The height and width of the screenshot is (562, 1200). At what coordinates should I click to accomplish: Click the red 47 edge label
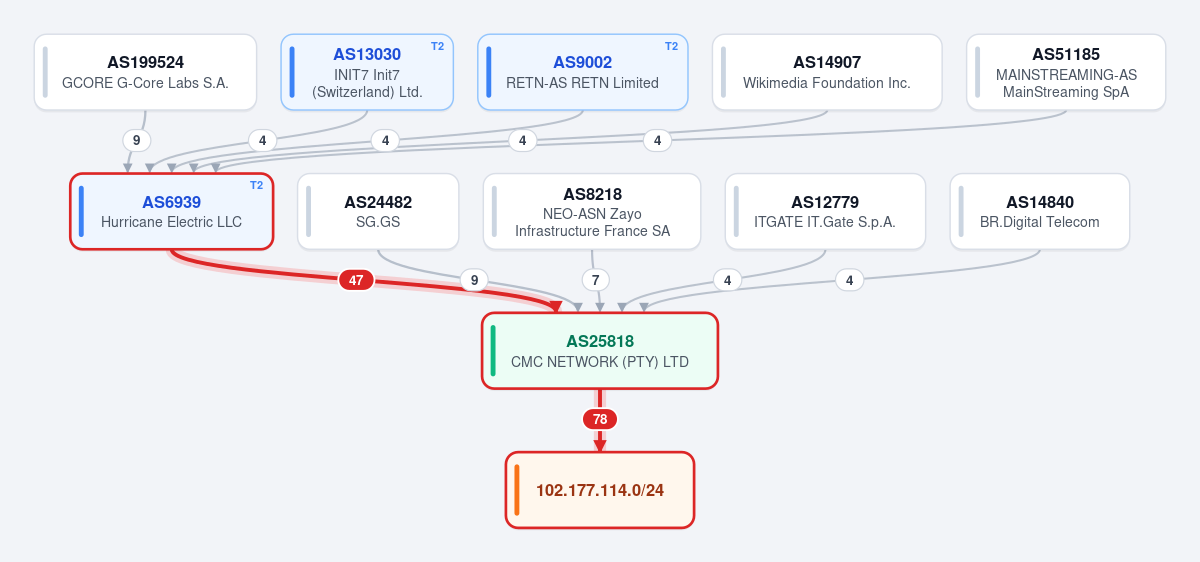pos(356,280)
